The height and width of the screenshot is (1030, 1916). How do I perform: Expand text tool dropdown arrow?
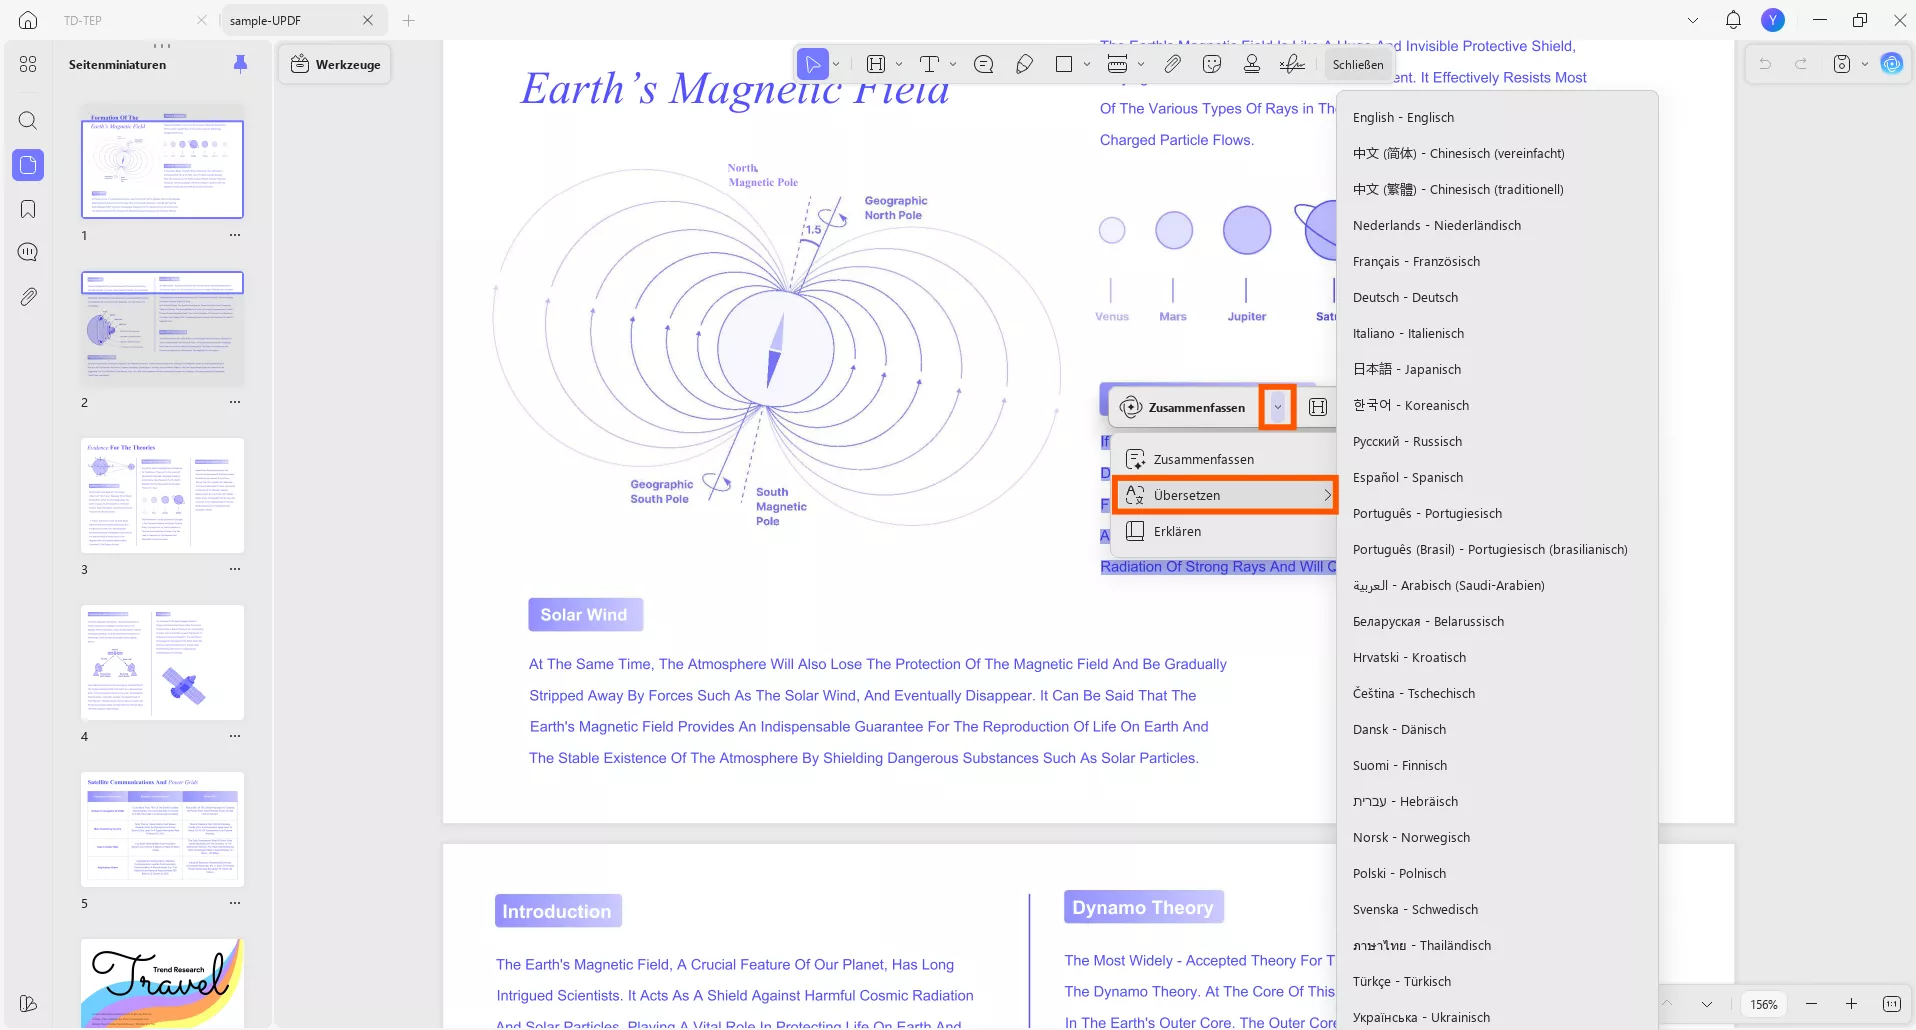[x=953, y=64]
